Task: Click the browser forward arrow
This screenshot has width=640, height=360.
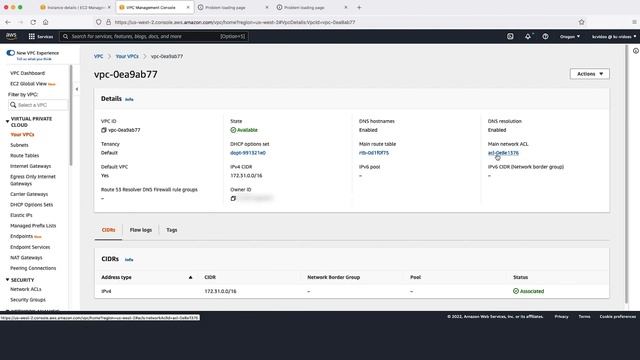Action: 20,22
